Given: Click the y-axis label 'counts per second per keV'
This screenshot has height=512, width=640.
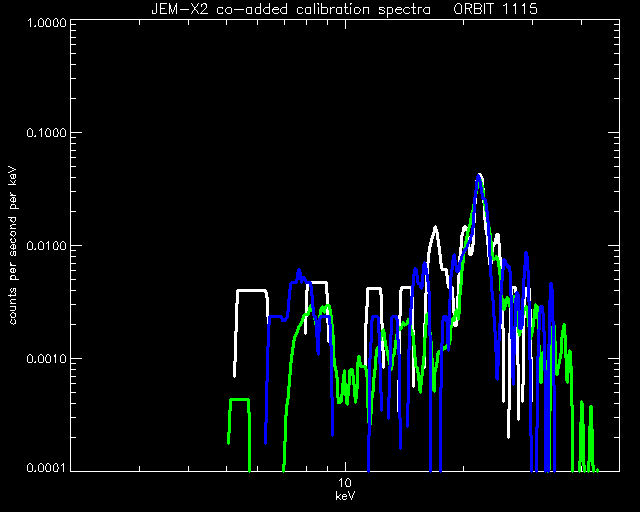Looking at the screenshot, I should coord(13,246).
